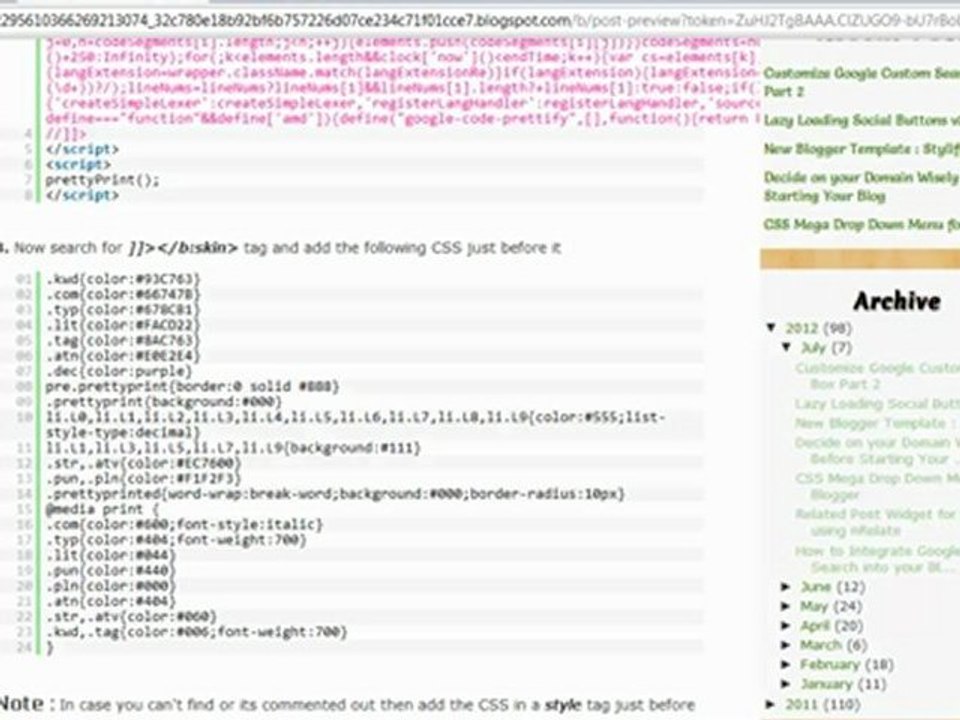Open the February archive link
This screenshot has width=960, height=720.
(829, 664)
